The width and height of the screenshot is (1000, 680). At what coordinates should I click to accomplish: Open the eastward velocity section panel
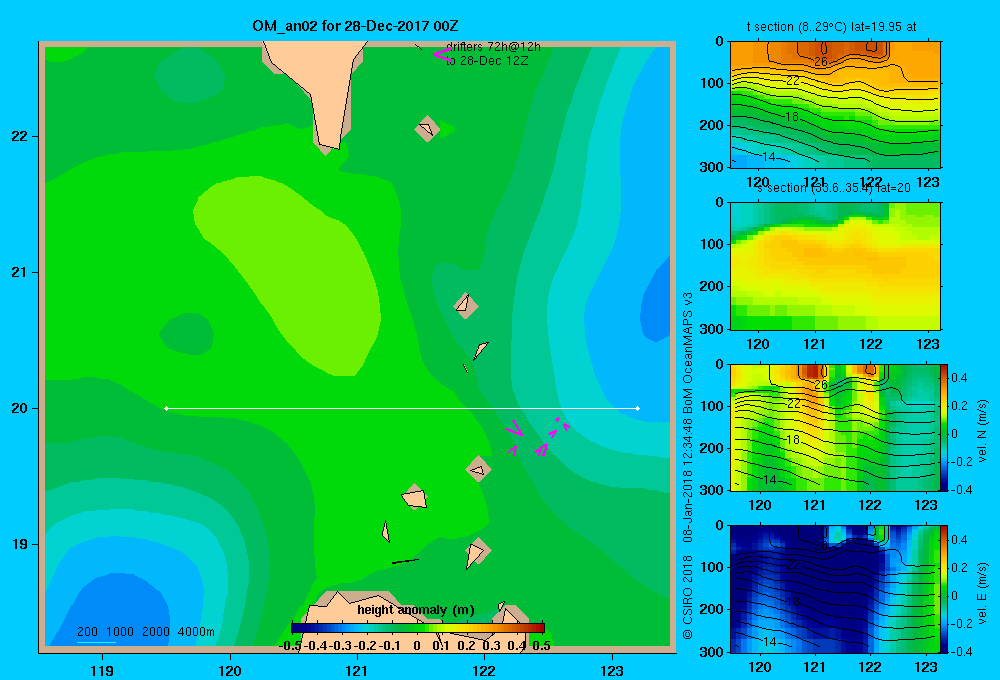click(835, 589)
